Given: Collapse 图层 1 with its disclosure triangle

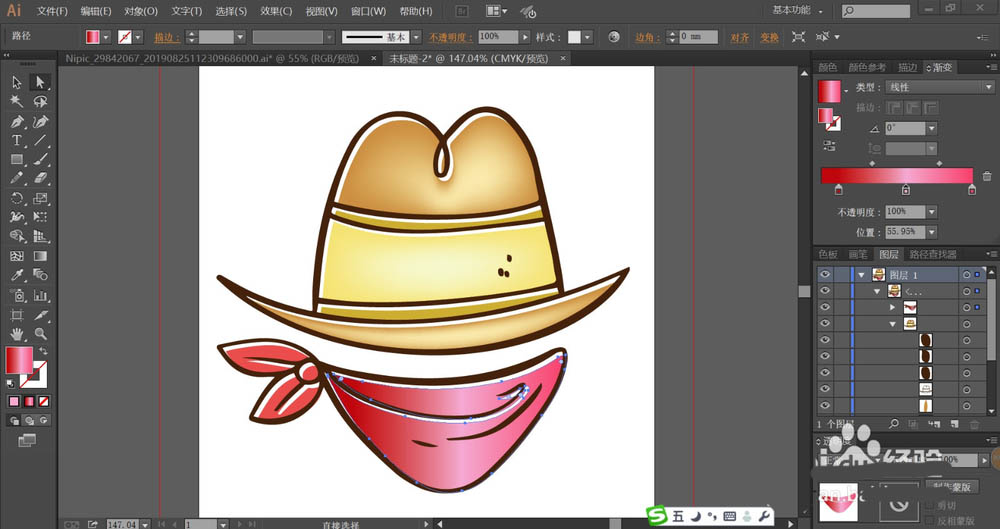Looking at the screenshot, I should click(x=861, y=274).
